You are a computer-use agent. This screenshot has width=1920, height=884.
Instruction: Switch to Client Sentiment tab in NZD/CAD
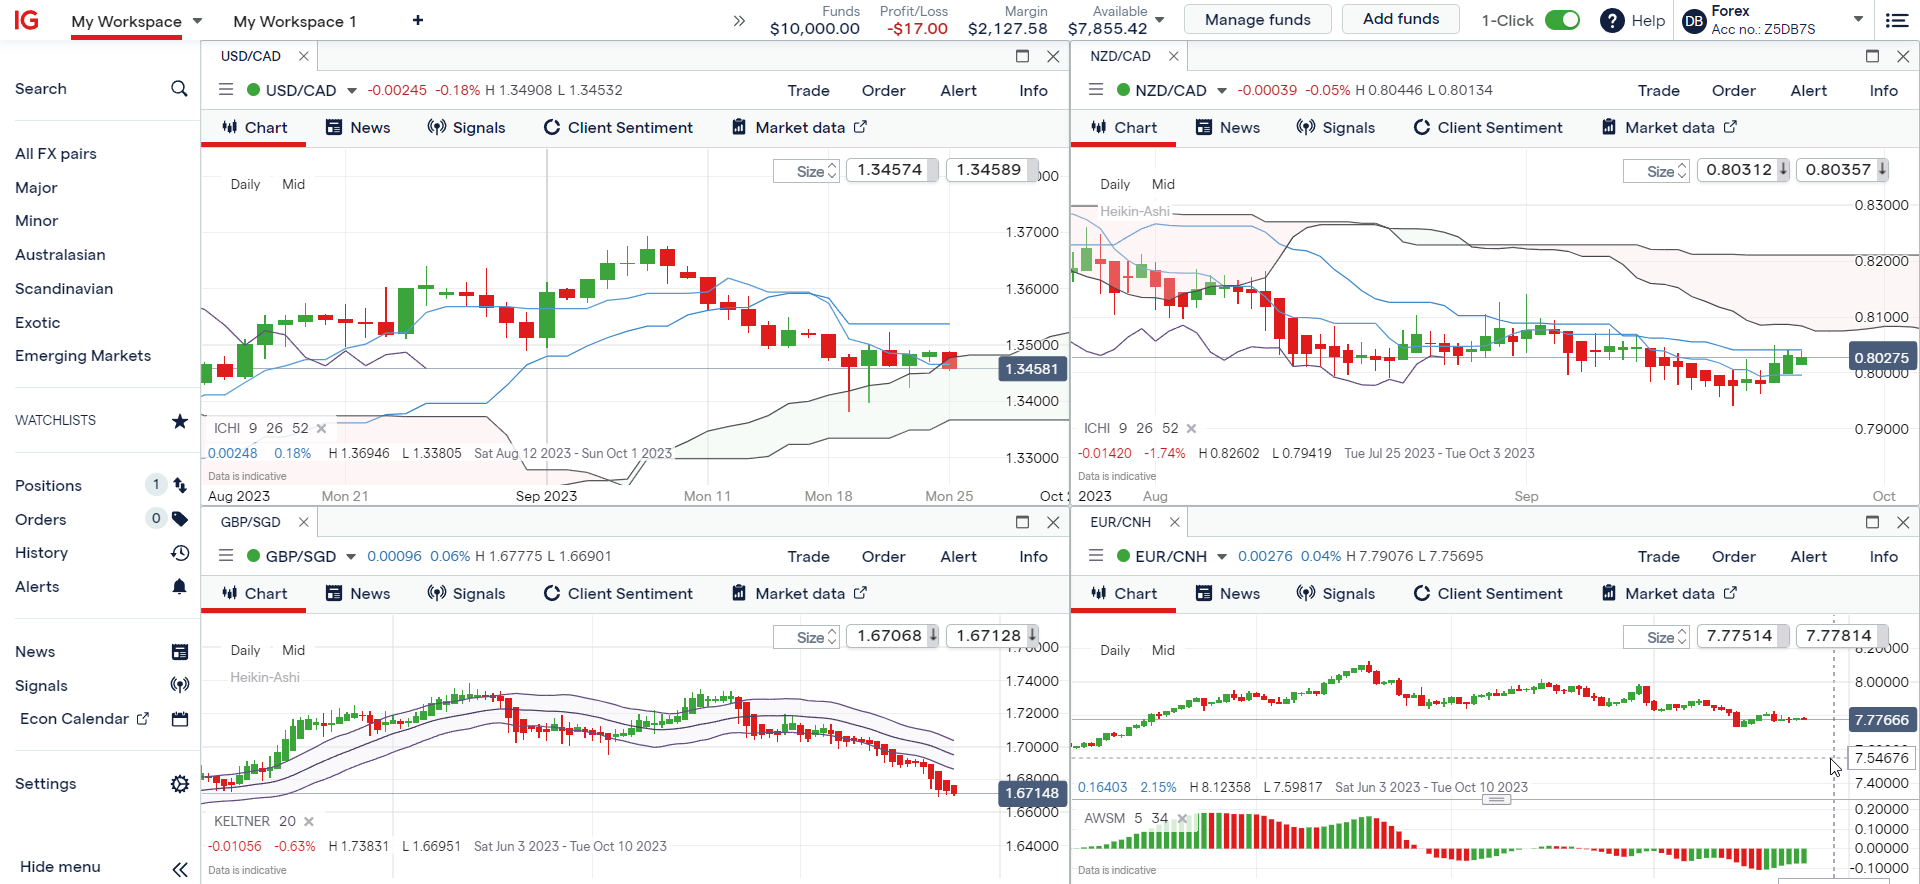[1488, 128]
